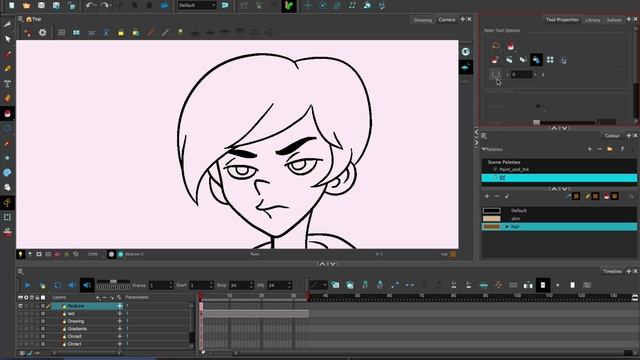Click the yellow padlock icon in Camera toolbar
The height and width of the screenshot is (360, 640).
pyautogui.click(x=121, y=33)
